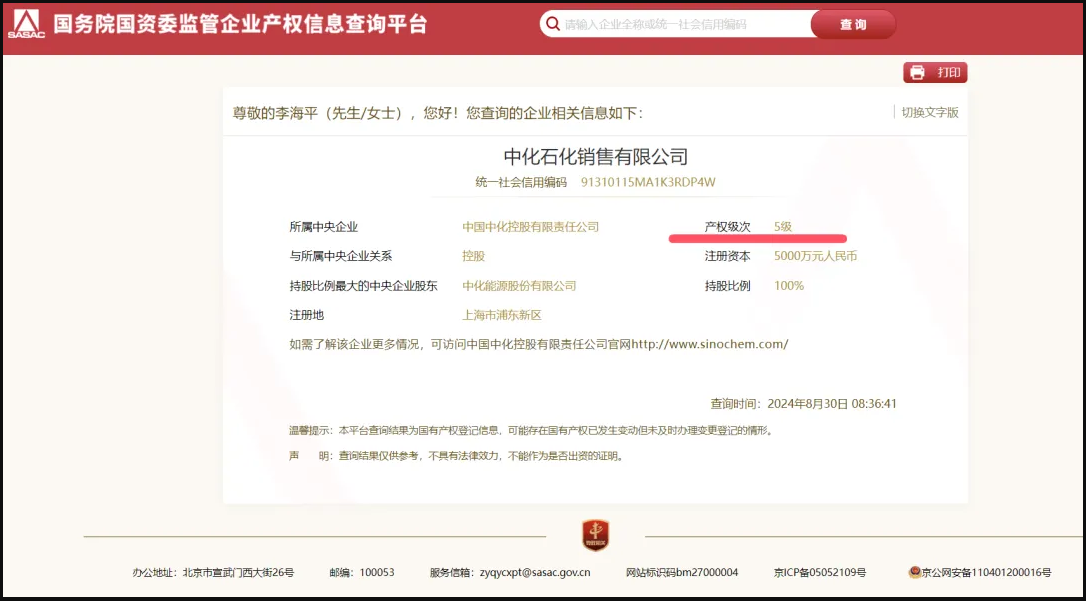The image size is (1086, 601).
Task: Click the postal code 100053
Action: (x=377, y=573)
